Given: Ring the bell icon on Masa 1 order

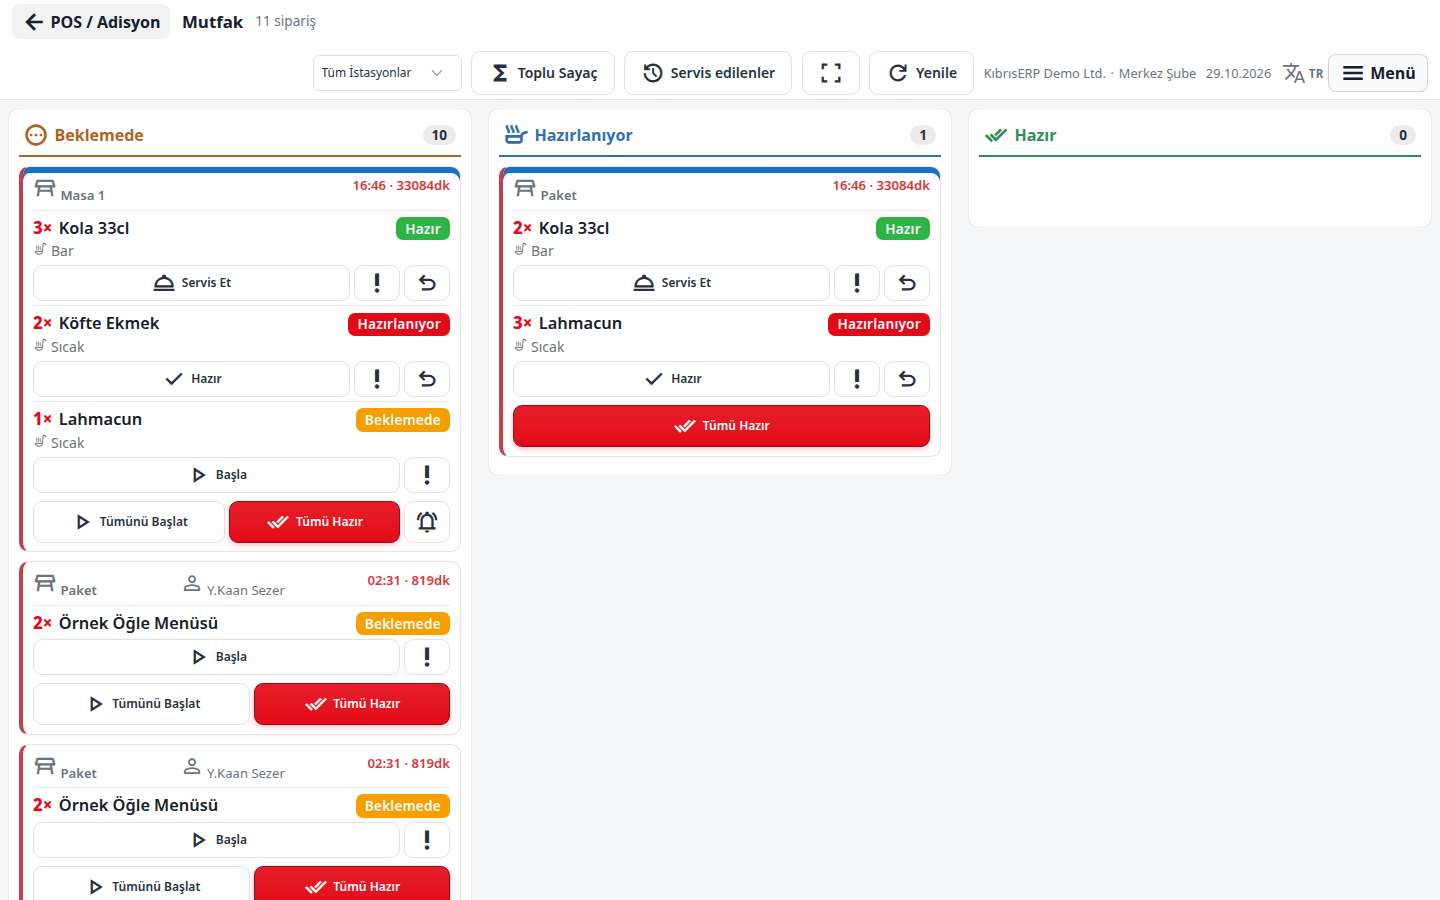Looking at the screenshot, I should pyautogui.click(x=427, y=522).
